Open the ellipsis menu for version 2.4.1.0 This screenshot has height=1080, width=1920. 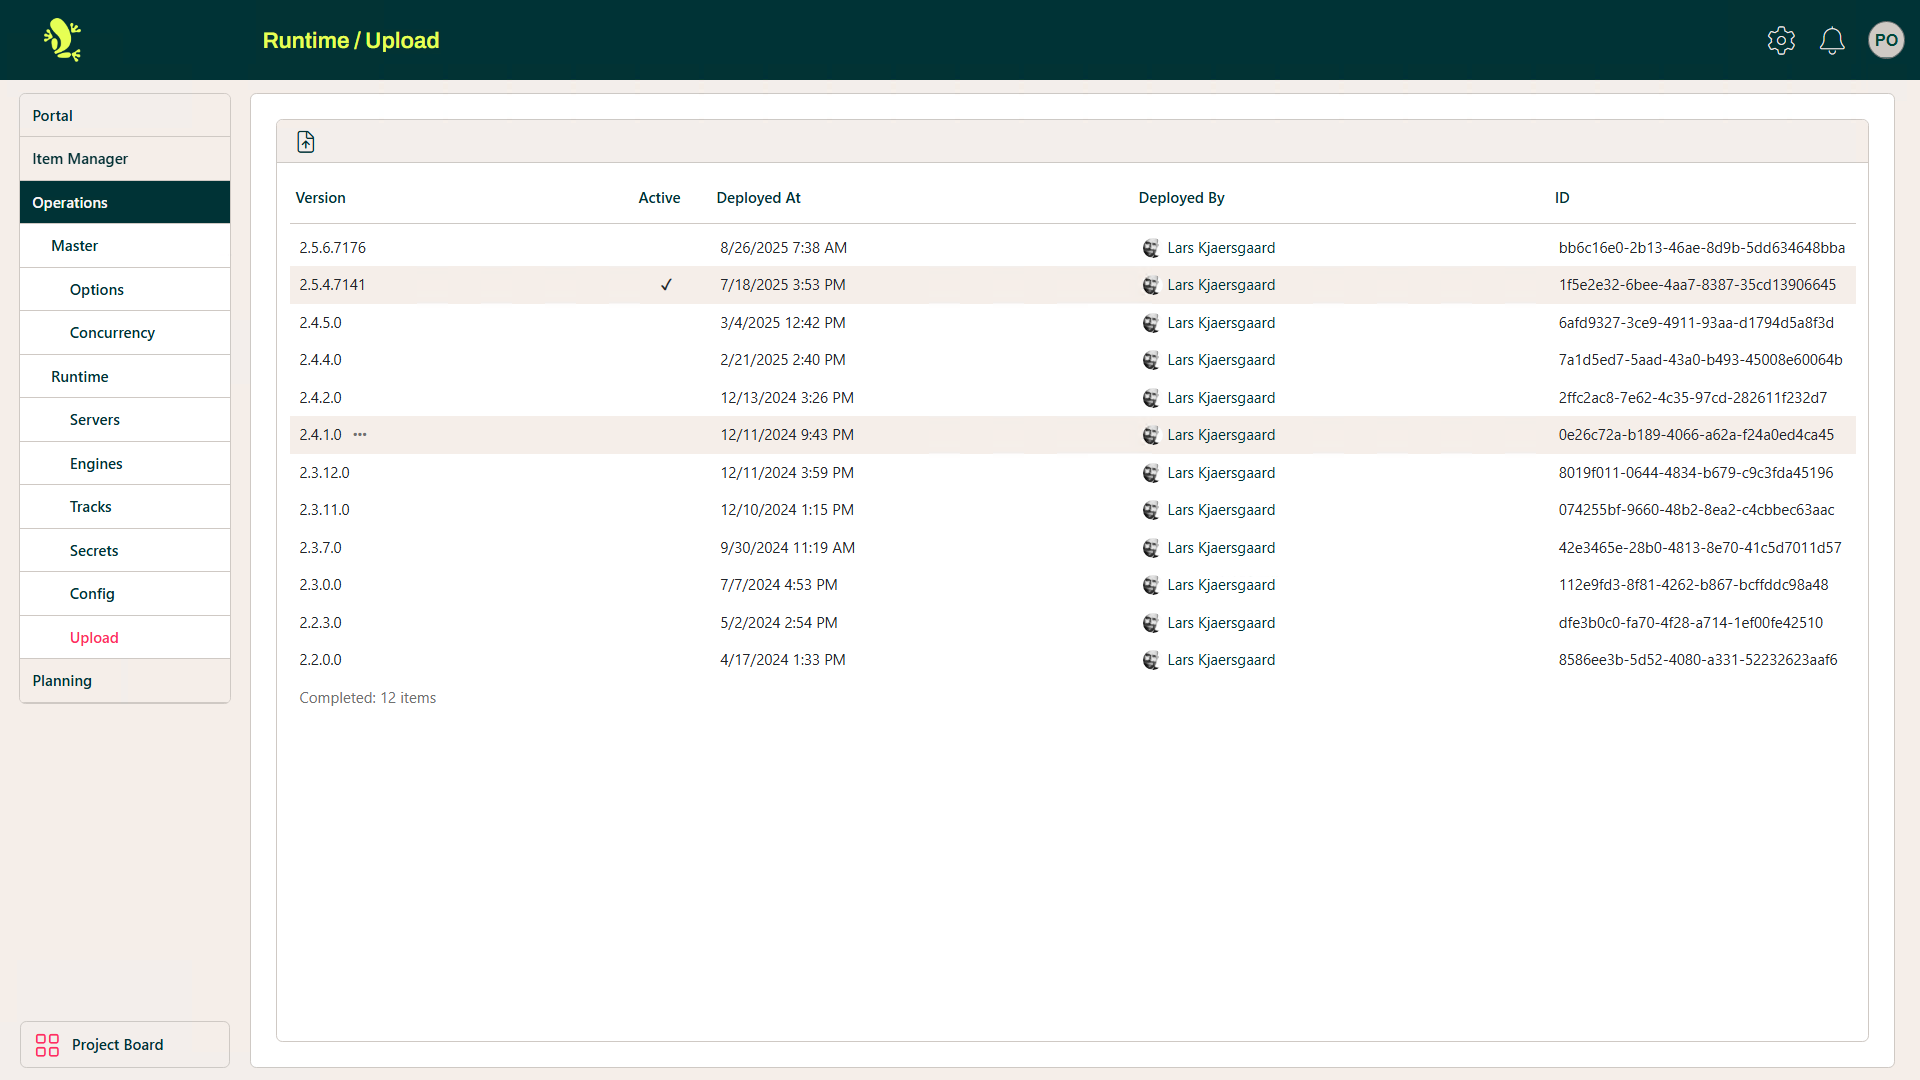coord(360,435)
